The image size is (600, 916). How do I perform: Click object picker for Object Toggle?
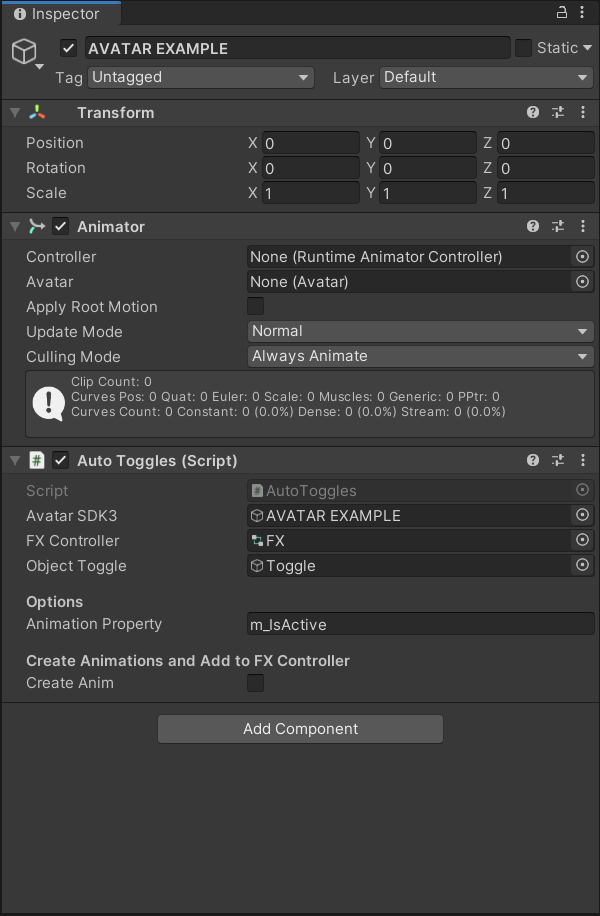point(583,566)
